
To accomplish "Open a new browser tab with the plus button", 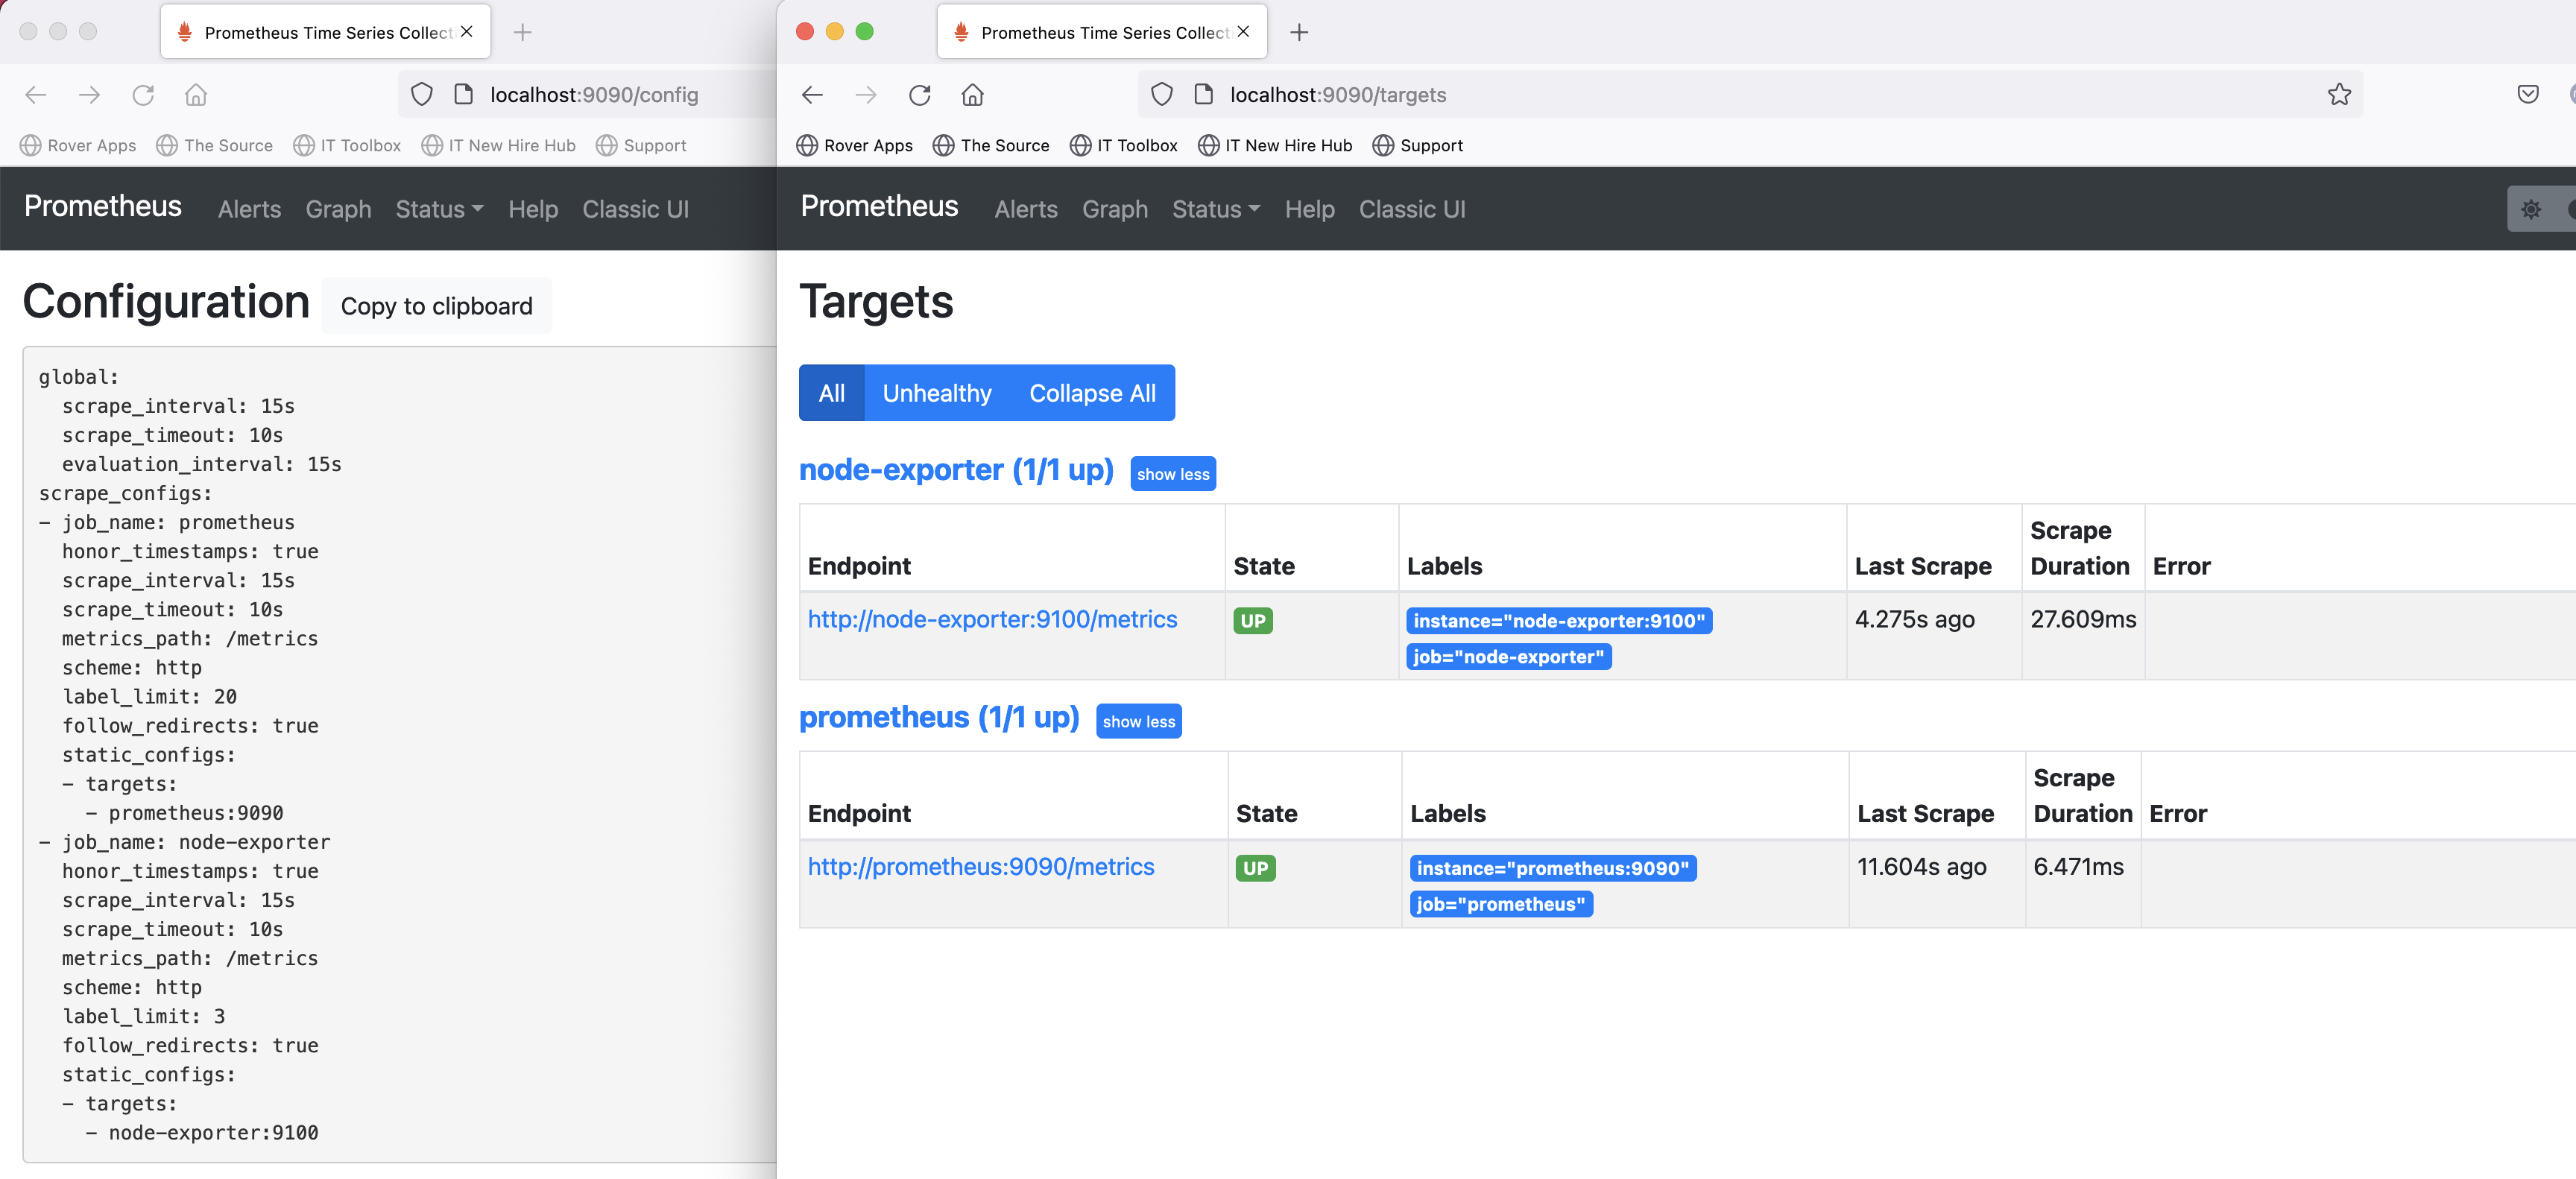I will click(1299, 32).
